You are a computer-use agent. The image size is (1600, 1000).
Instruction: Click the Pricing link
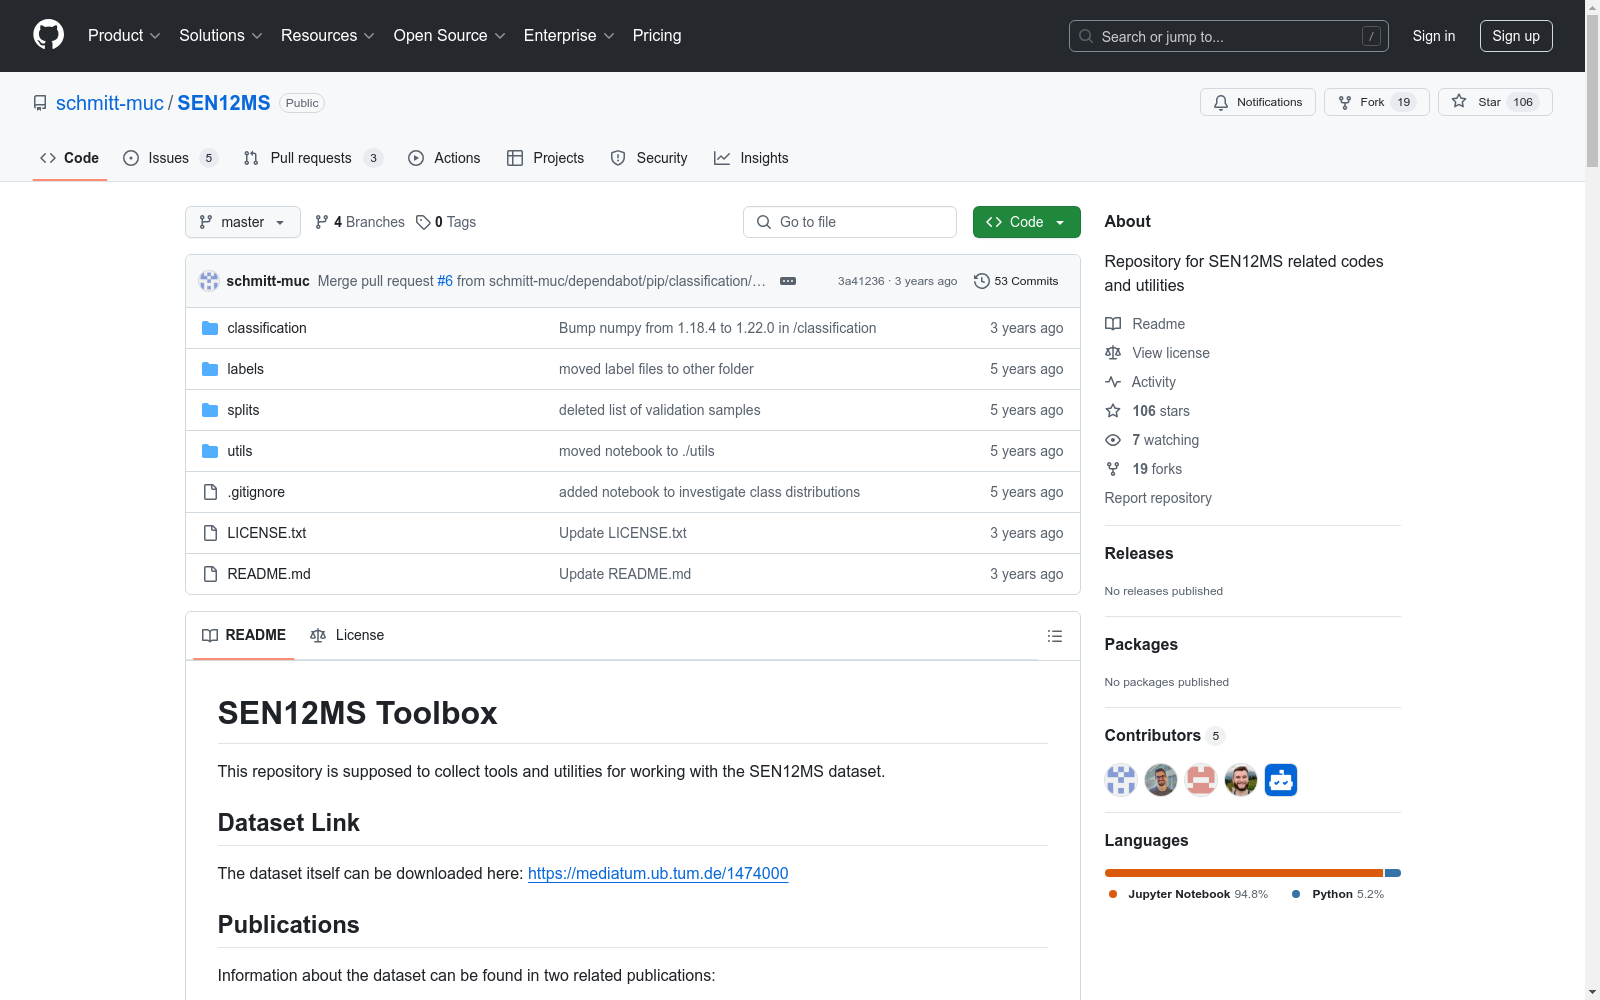coord(657,36)
